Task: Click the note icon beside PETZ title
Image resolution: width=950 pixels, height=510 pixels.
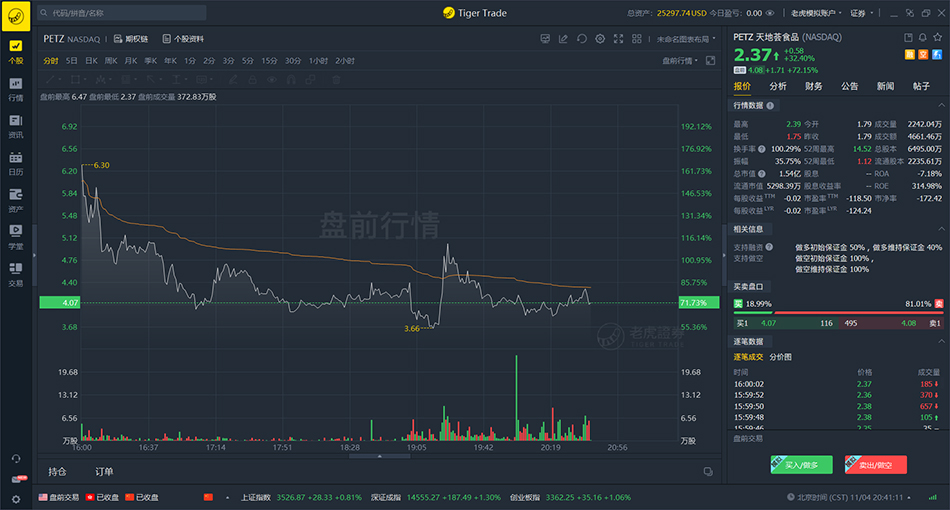Action: tap(908, 37)
